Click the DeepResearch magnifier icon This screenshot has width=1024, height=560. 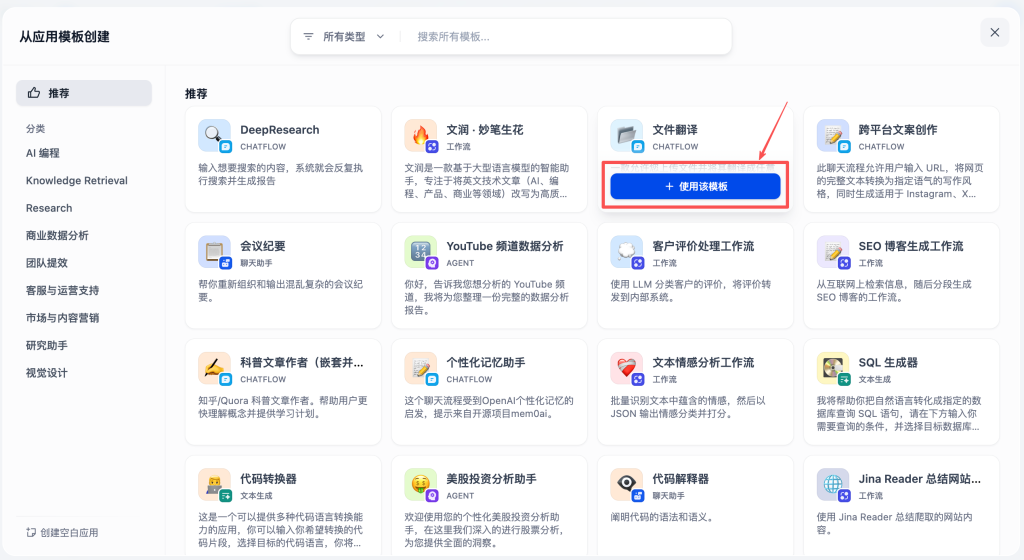pos(213,135)
